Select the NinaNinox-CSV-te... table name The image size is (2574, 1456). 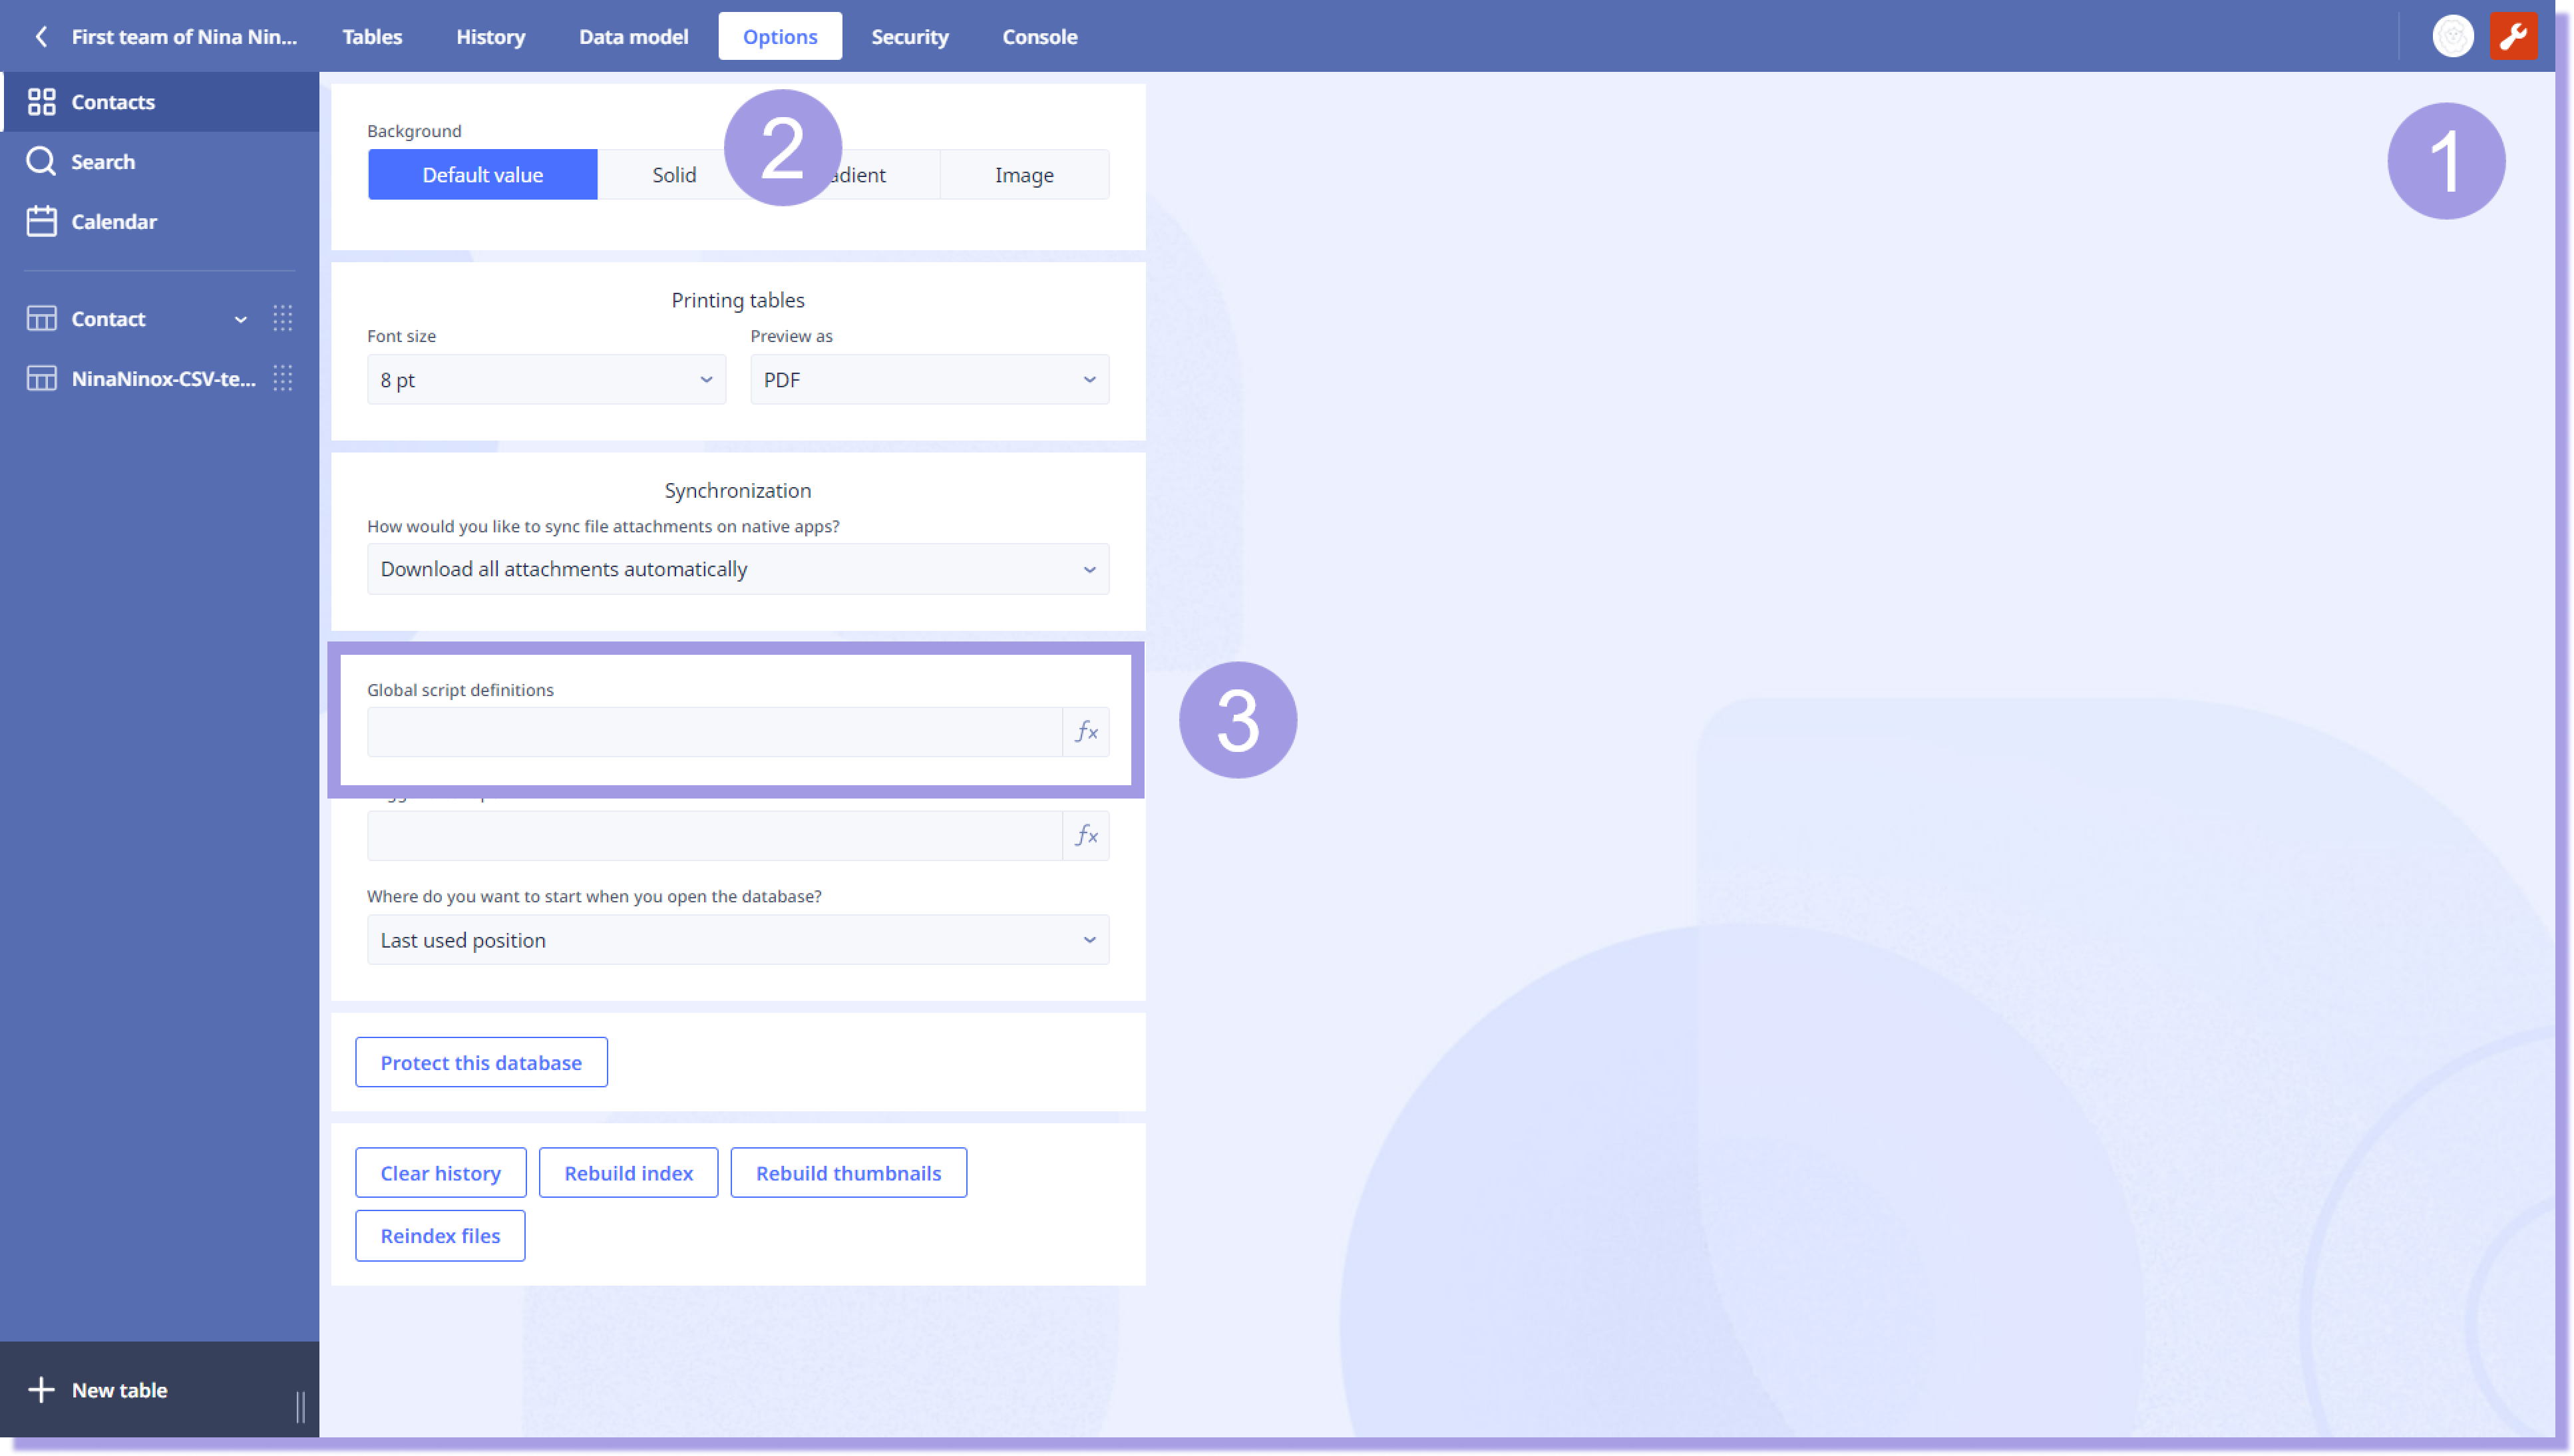163,379
